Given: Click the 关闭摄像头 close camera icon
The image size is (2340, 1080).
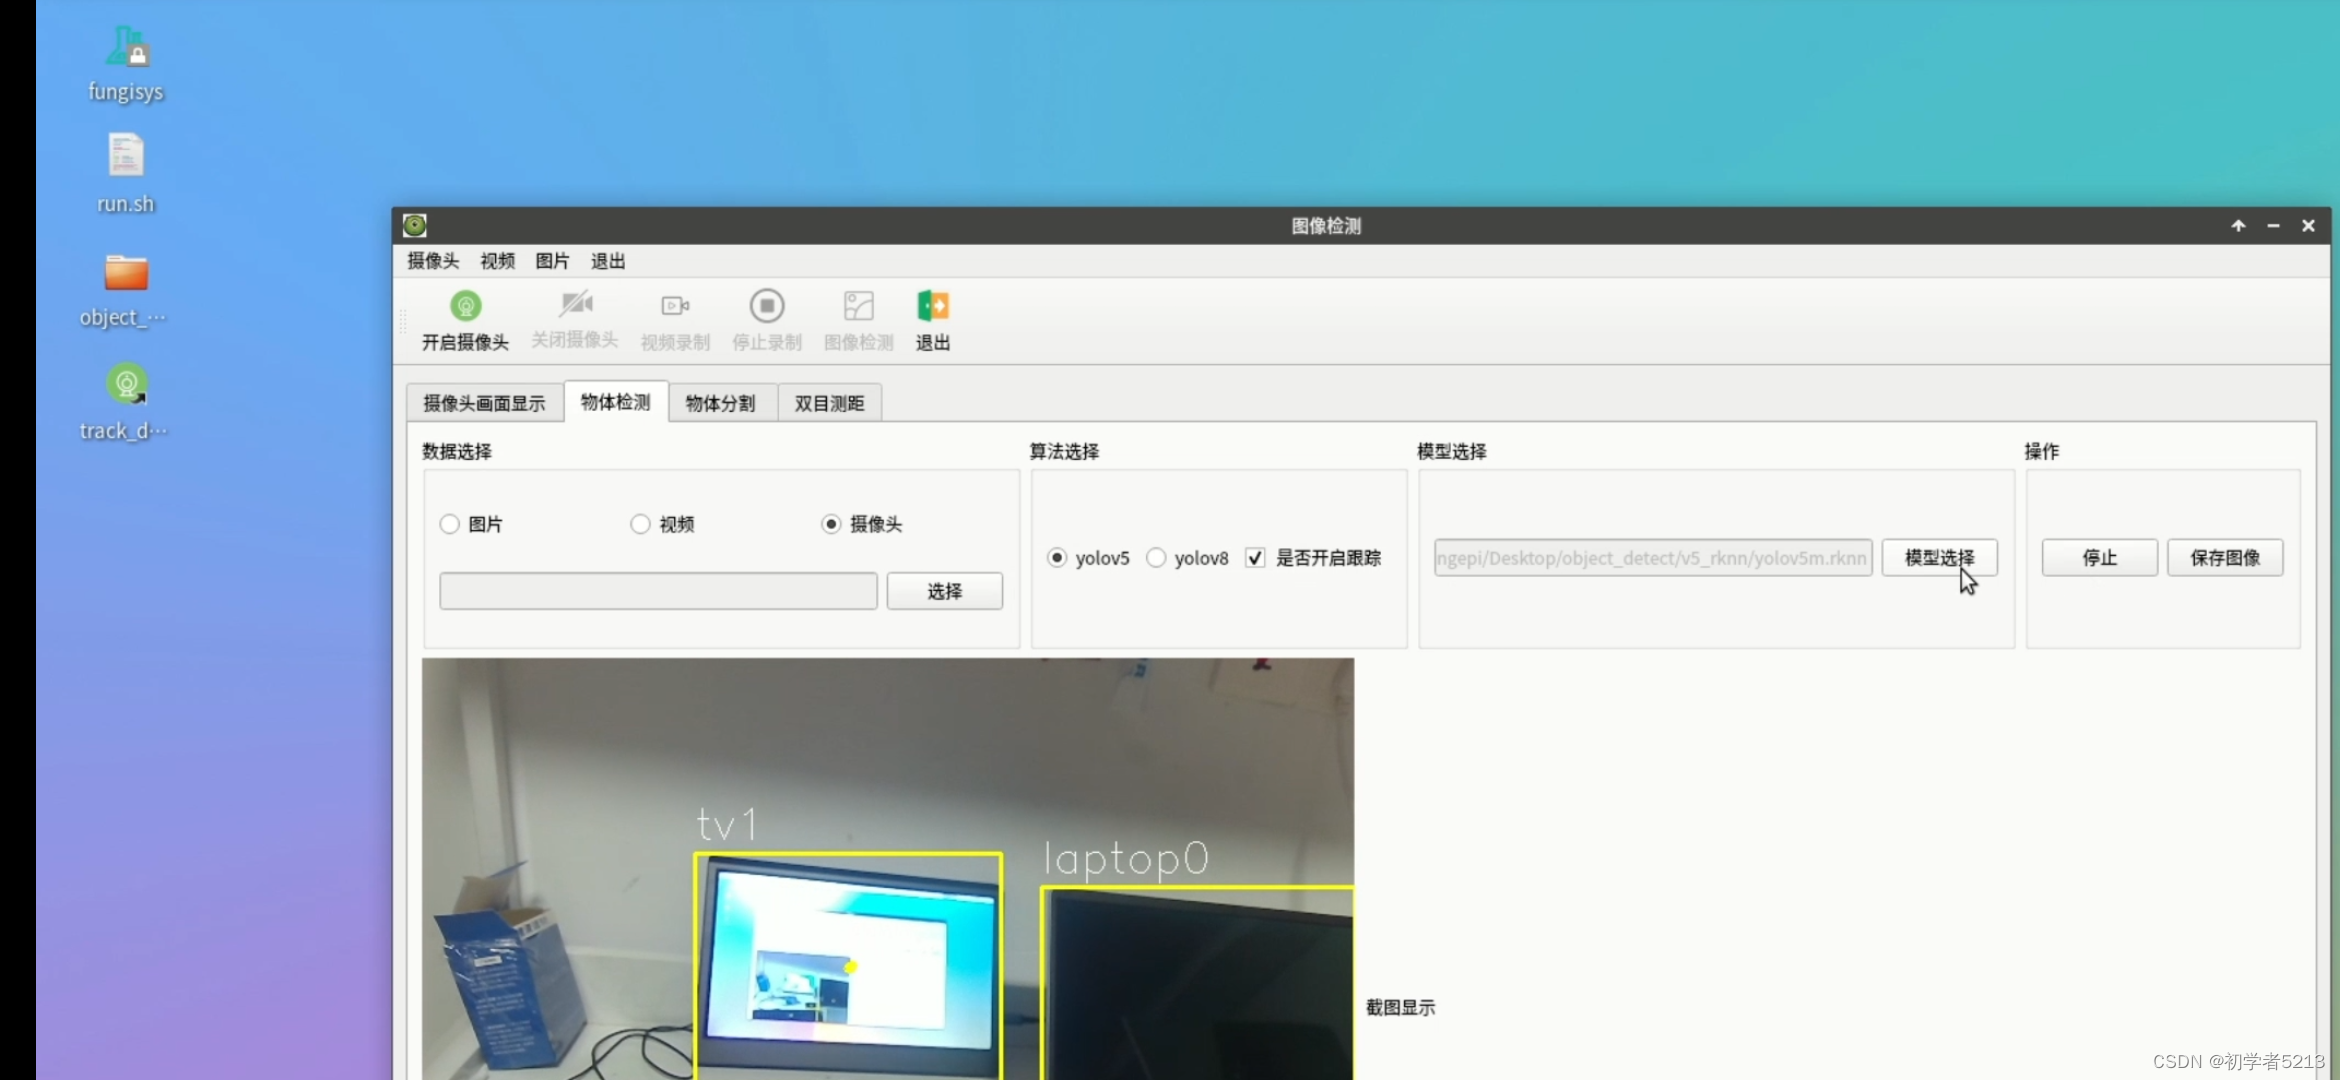Looking at the screenshot, I should click(x=575, y=305).
